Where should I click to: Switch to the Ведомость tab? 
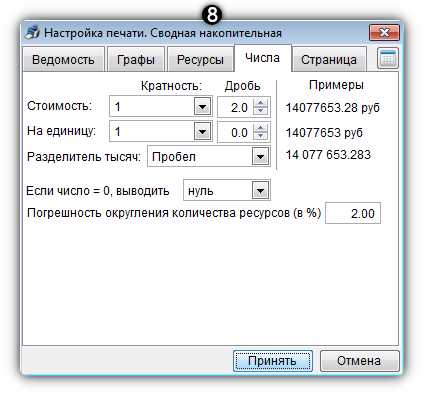pyautogui.click(x=63, y=60)
